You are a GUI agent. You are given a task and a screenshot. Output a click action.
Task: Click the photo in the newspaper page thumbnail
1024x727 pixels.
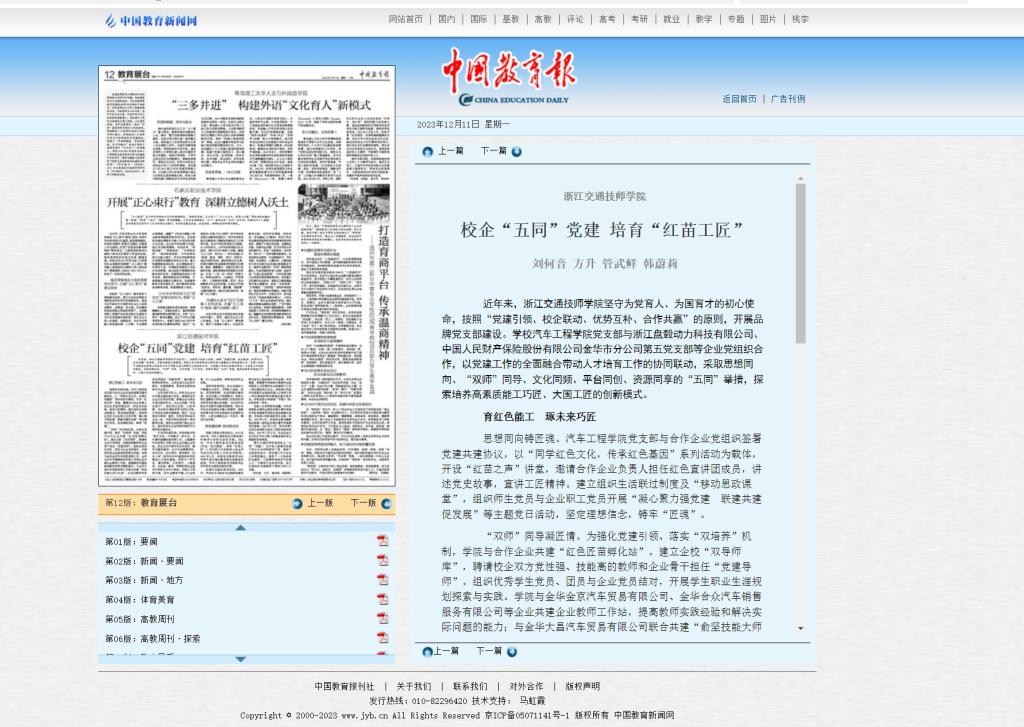click(x=344, y=204)
